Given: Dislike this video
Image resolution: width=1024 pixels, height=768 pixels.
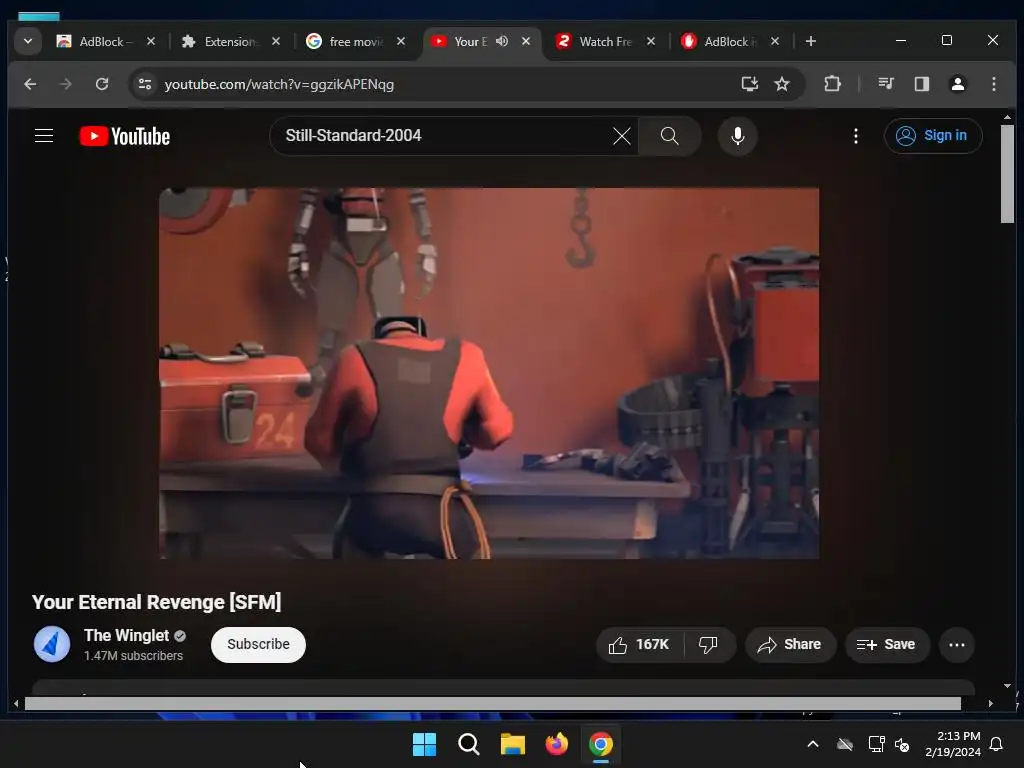Looking at the screenshot, I should [x=709, y=645].
